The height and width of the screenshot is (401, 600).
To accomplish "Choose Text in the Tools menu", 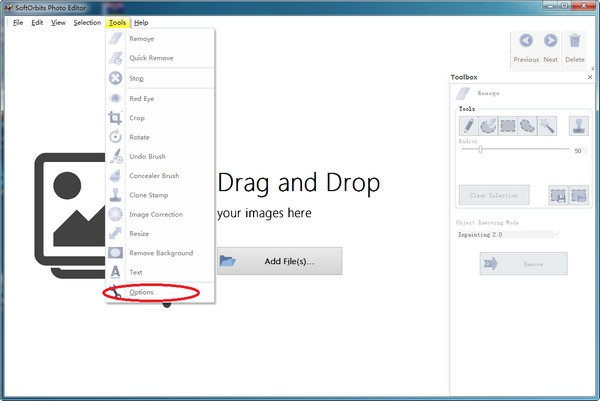I will pos(160,272).
